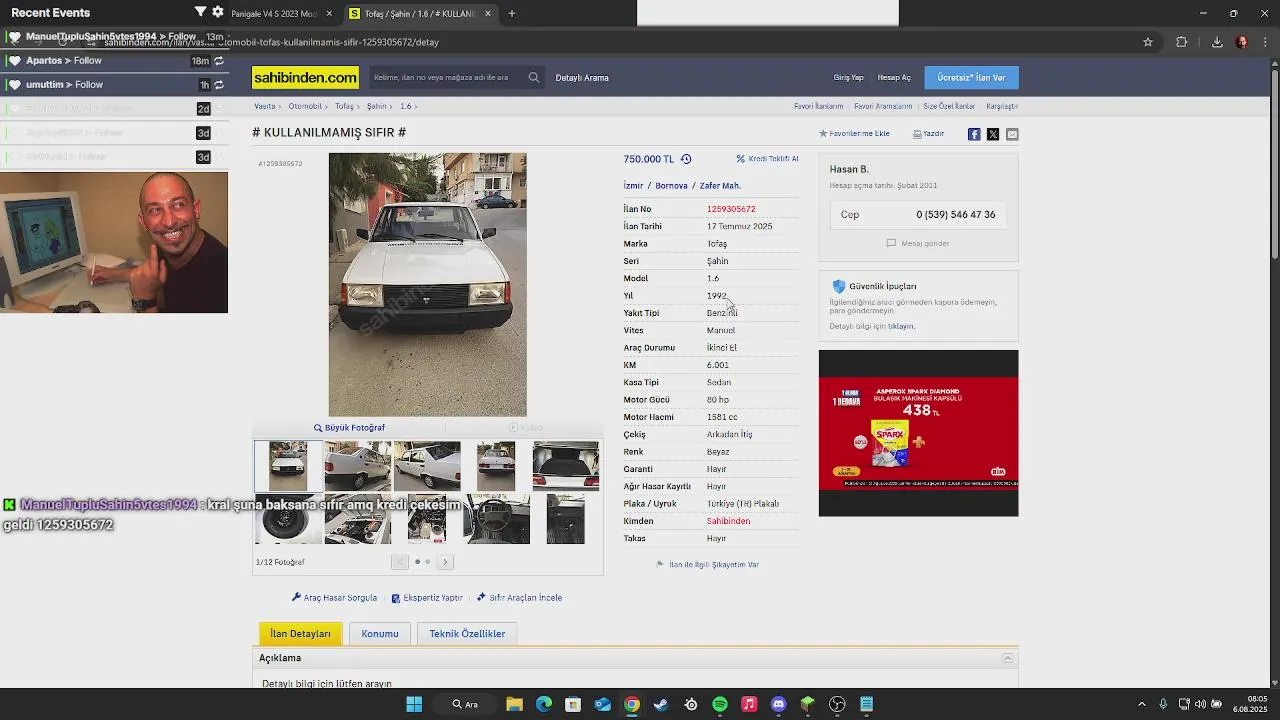Open the Bornova location link
Image resolution: width=1280 pixels, height=720 pixels.
(672, 186)
